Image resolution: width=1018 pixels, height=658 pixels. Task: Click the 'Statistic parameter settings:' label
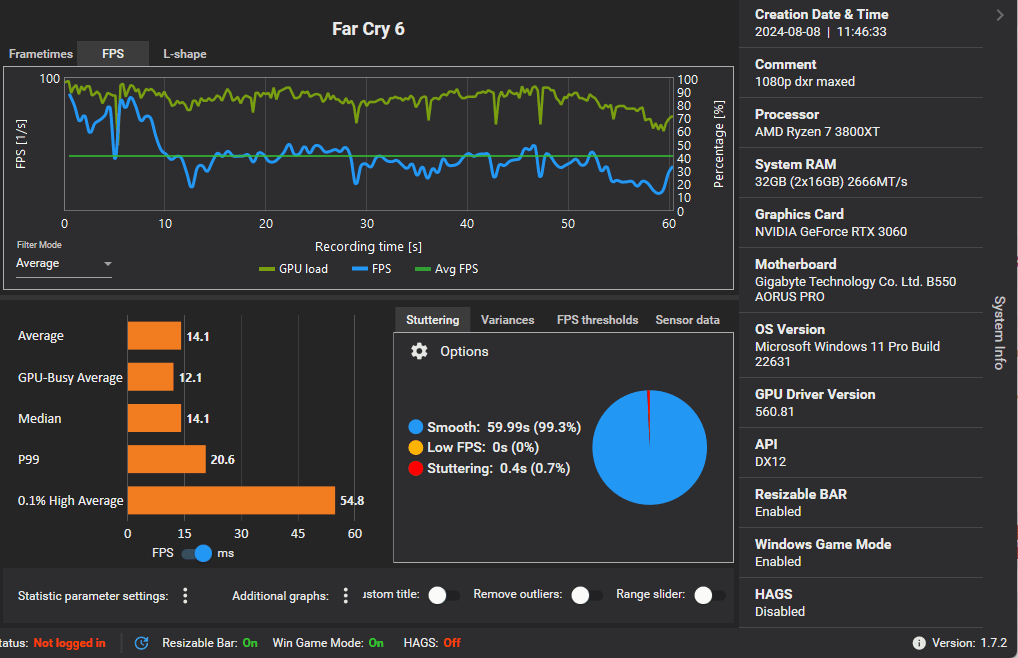pyautogui.click(x=93, y=596)
